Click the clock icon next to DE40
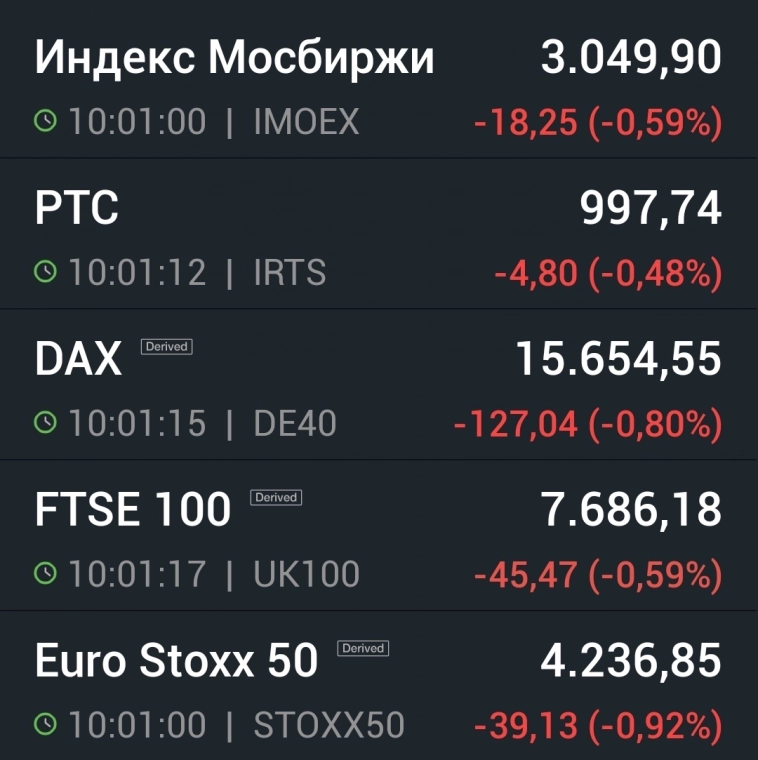This screenshot has width=758, height=760. [x=46, y=424]
